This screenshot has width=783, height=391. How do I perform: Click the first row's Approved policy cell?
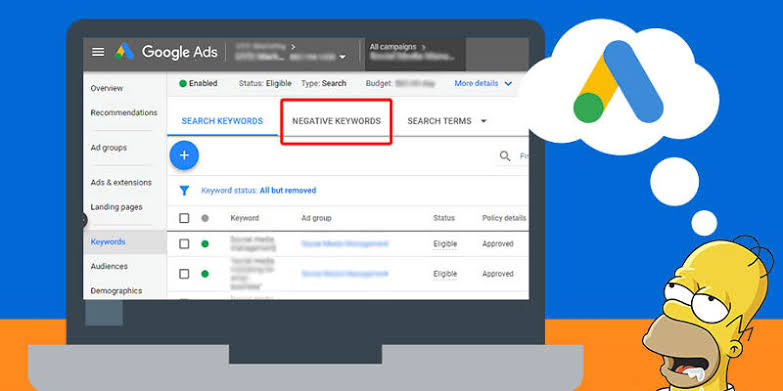click(498, 244)
